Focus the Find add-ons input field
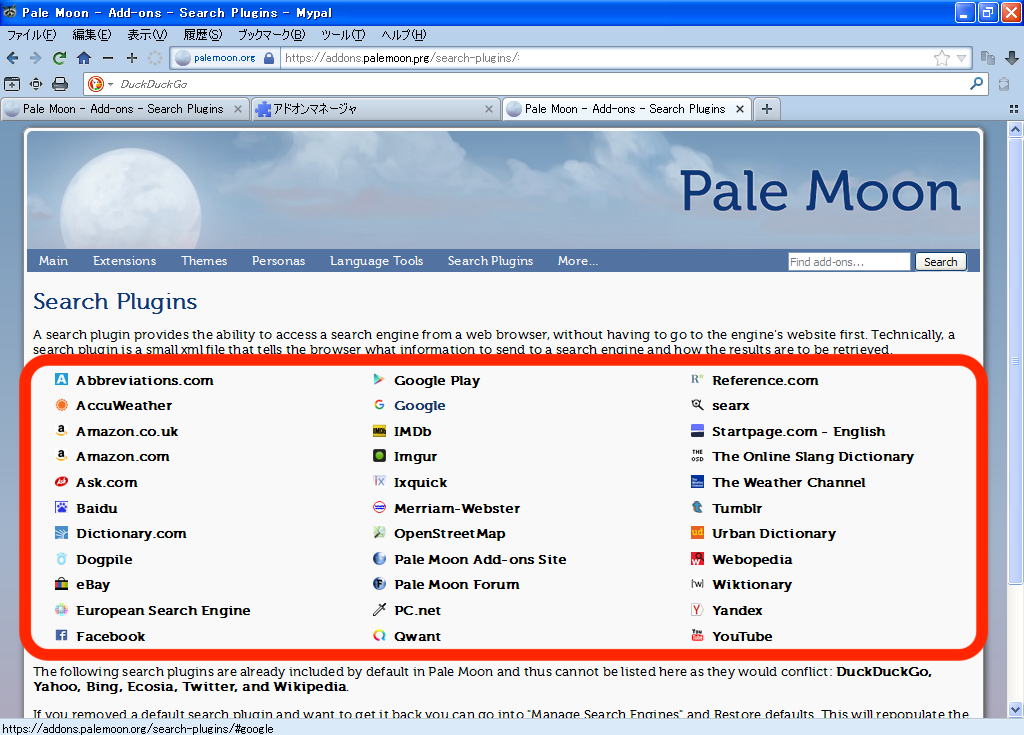 tap(849, 261)
